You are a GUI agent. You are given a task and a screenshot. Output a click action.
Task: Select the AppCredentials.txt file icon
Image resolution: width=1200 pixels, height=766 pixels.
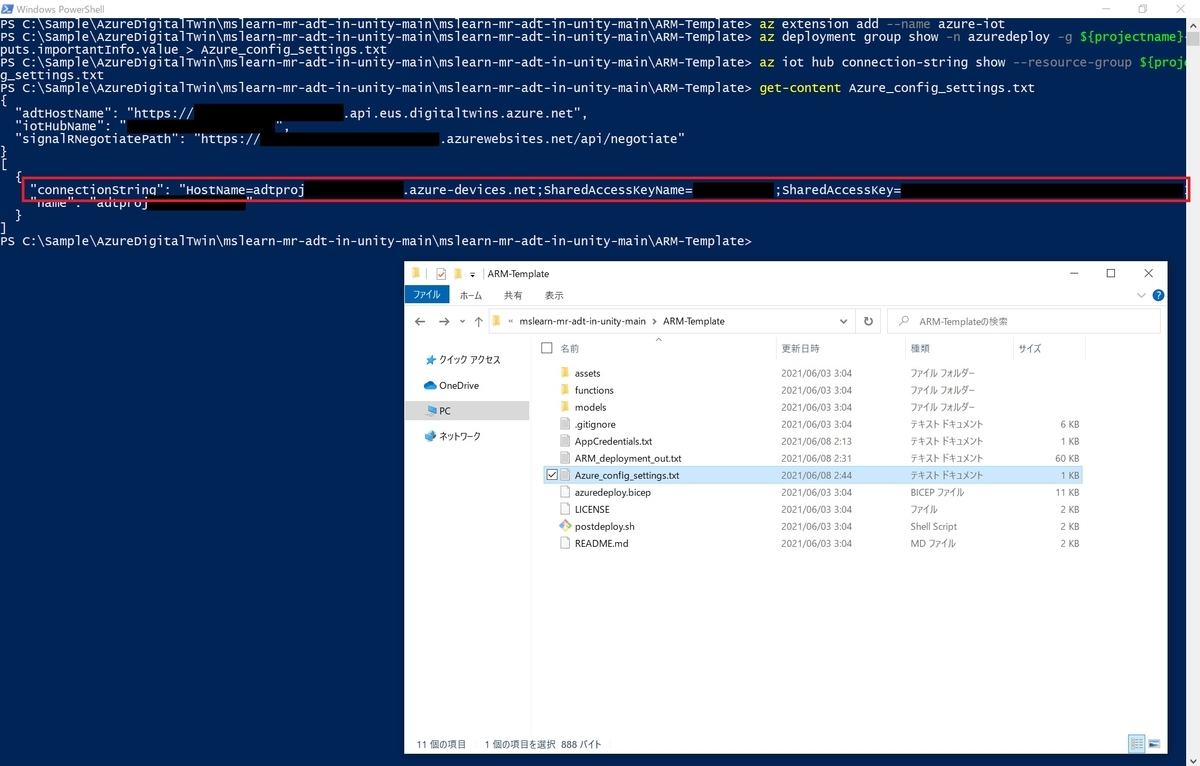(565, 441)
